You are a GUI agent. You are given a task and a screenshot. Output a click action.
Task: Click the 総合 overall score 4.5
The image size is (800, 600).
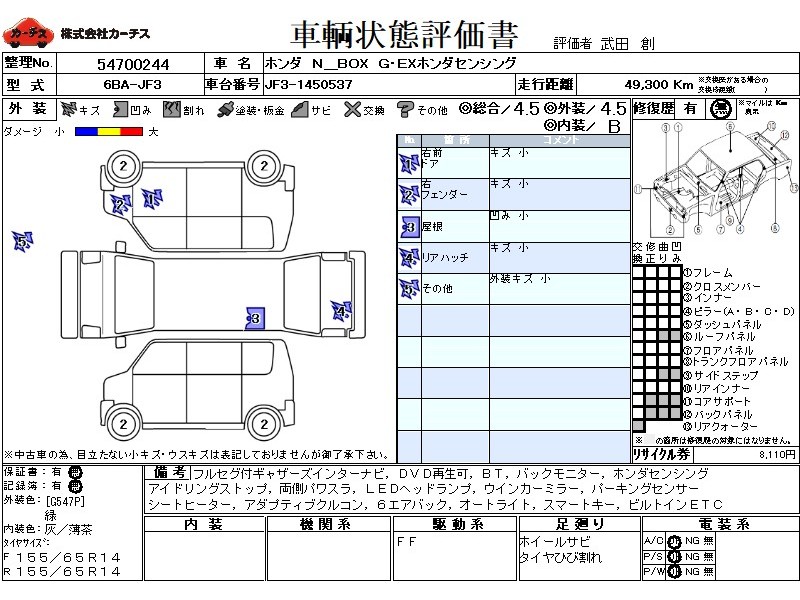(526, 109)
